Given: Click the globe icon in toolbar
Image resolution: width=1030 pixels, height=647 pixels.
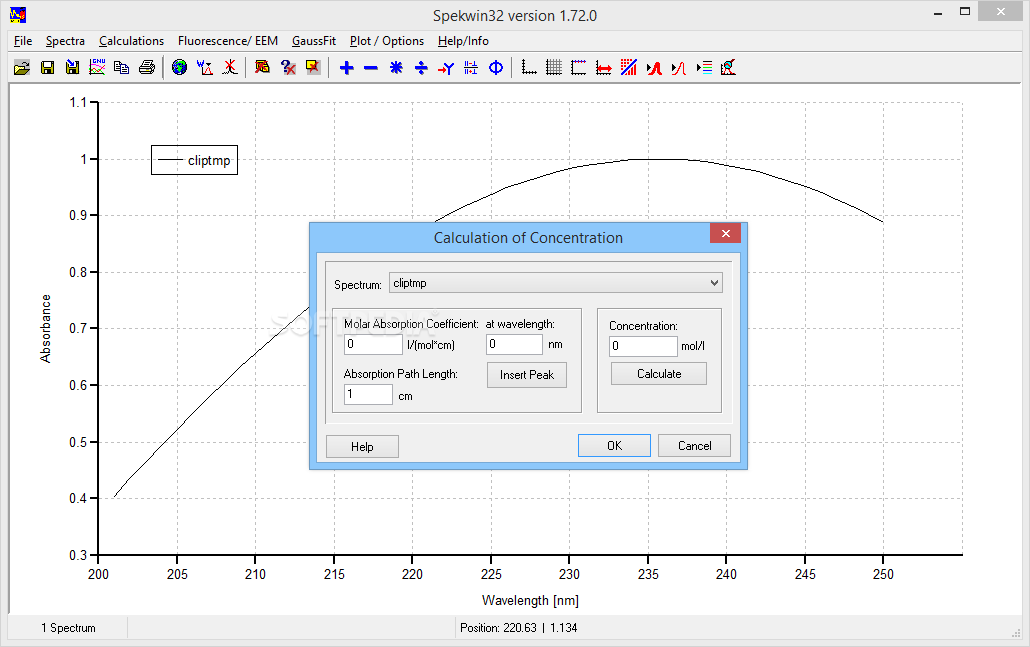Looking at the screenshot, I should click(x=179, y=67).
